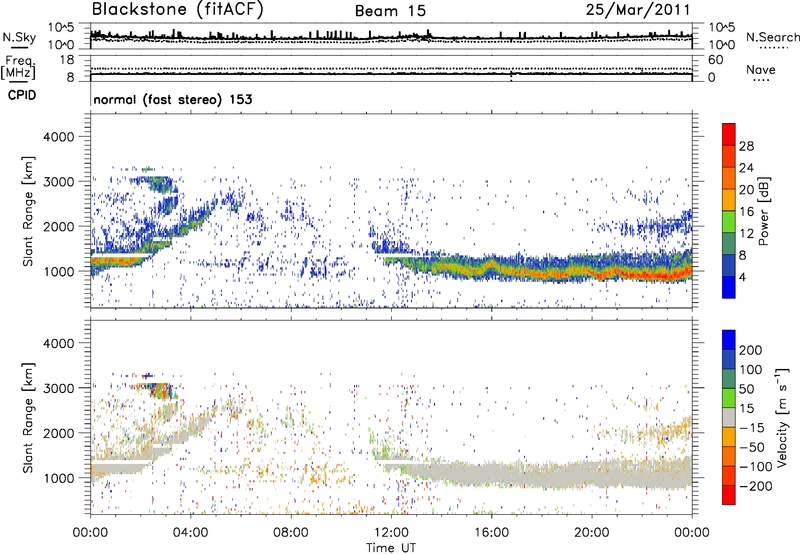The width and height of the screenshot is (800, 554).
Task: Click the '28' tick on Power scale
Action: (x=746, y=146)
